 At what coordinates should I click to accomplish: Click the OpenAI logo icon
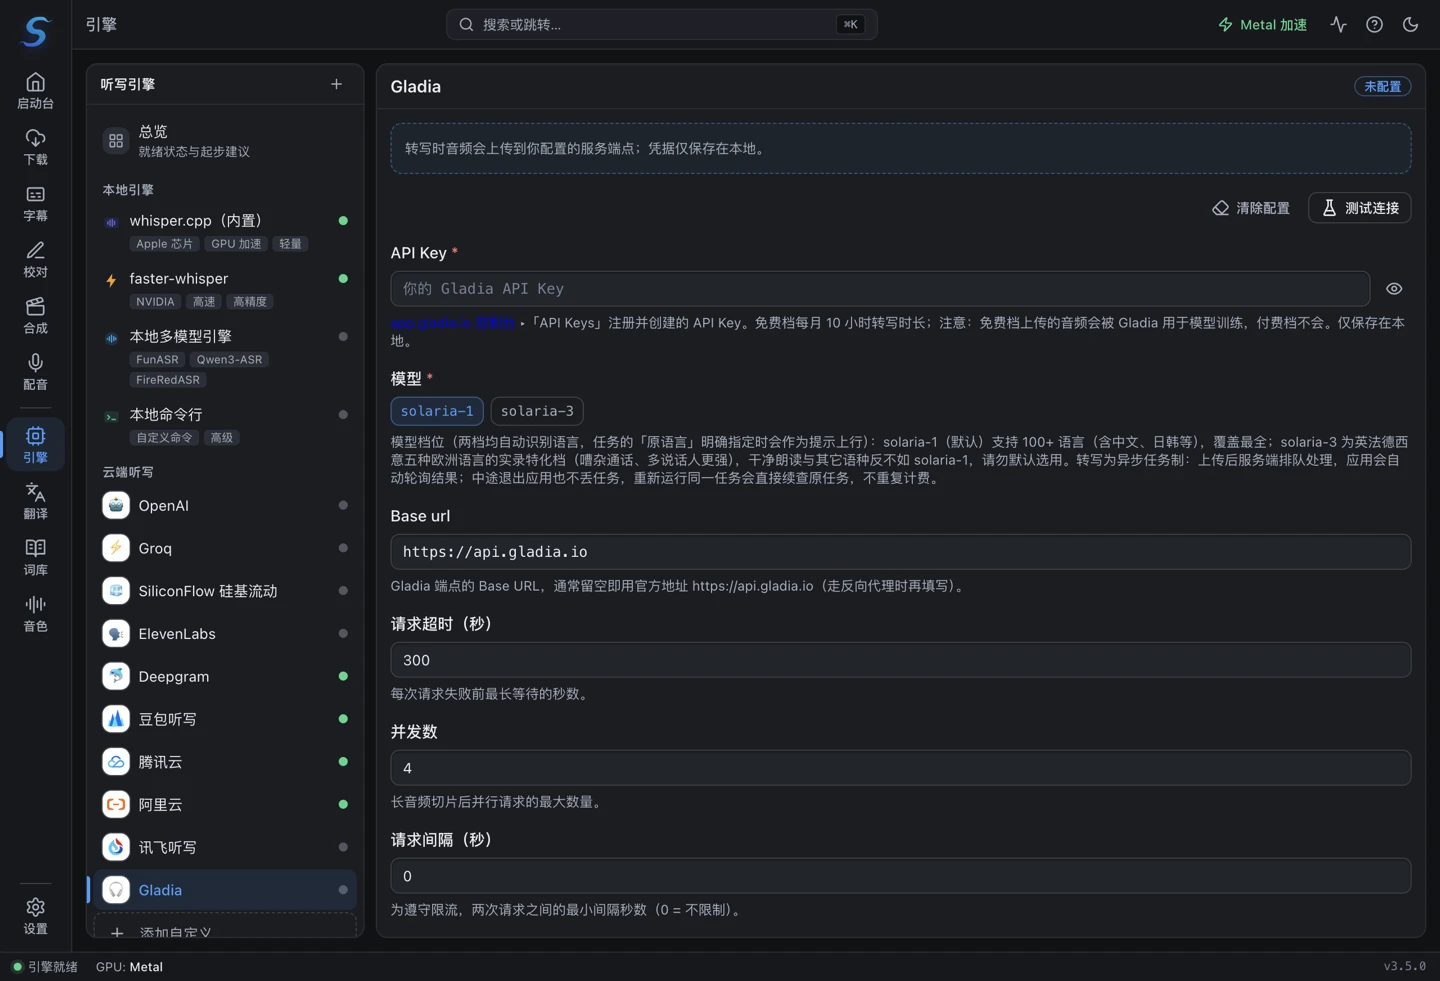pos(116,505)
